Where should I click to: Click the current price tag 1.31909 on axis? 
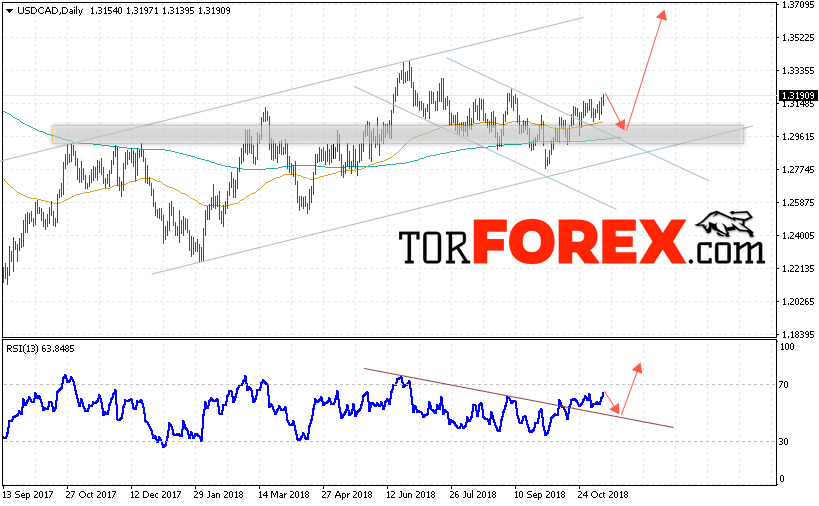pos(798,96)
